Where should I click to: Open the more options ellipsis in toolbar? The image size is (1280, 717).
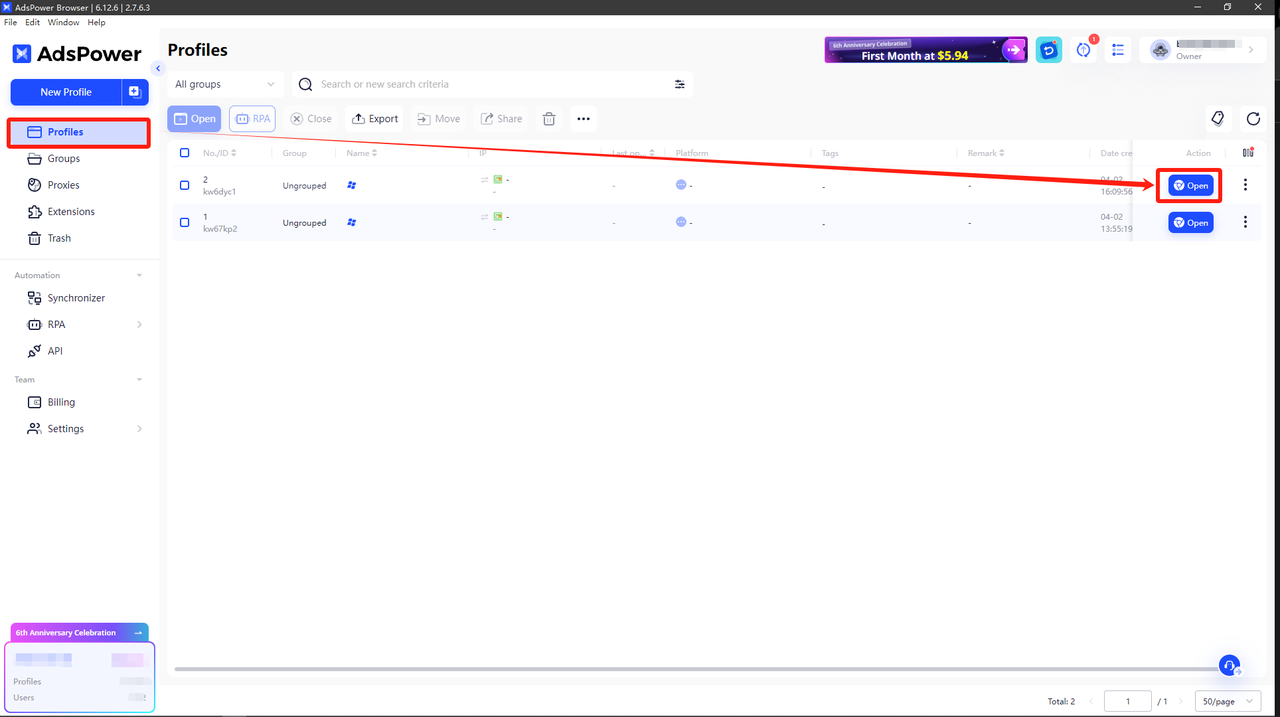[584, 119]
